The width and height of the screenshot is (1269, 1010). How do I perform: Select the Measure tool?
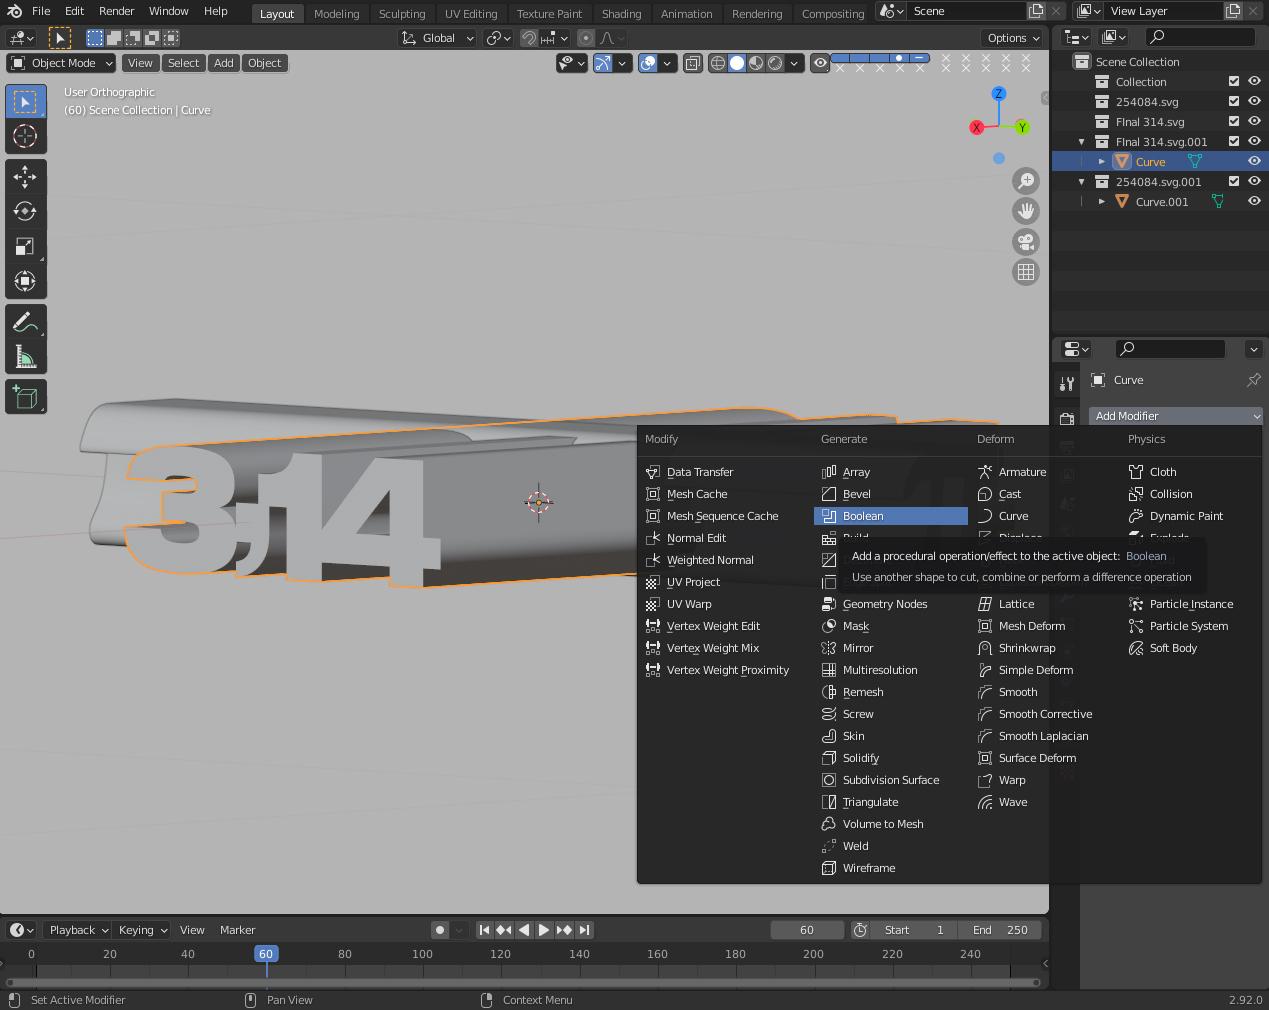(25, 357)
